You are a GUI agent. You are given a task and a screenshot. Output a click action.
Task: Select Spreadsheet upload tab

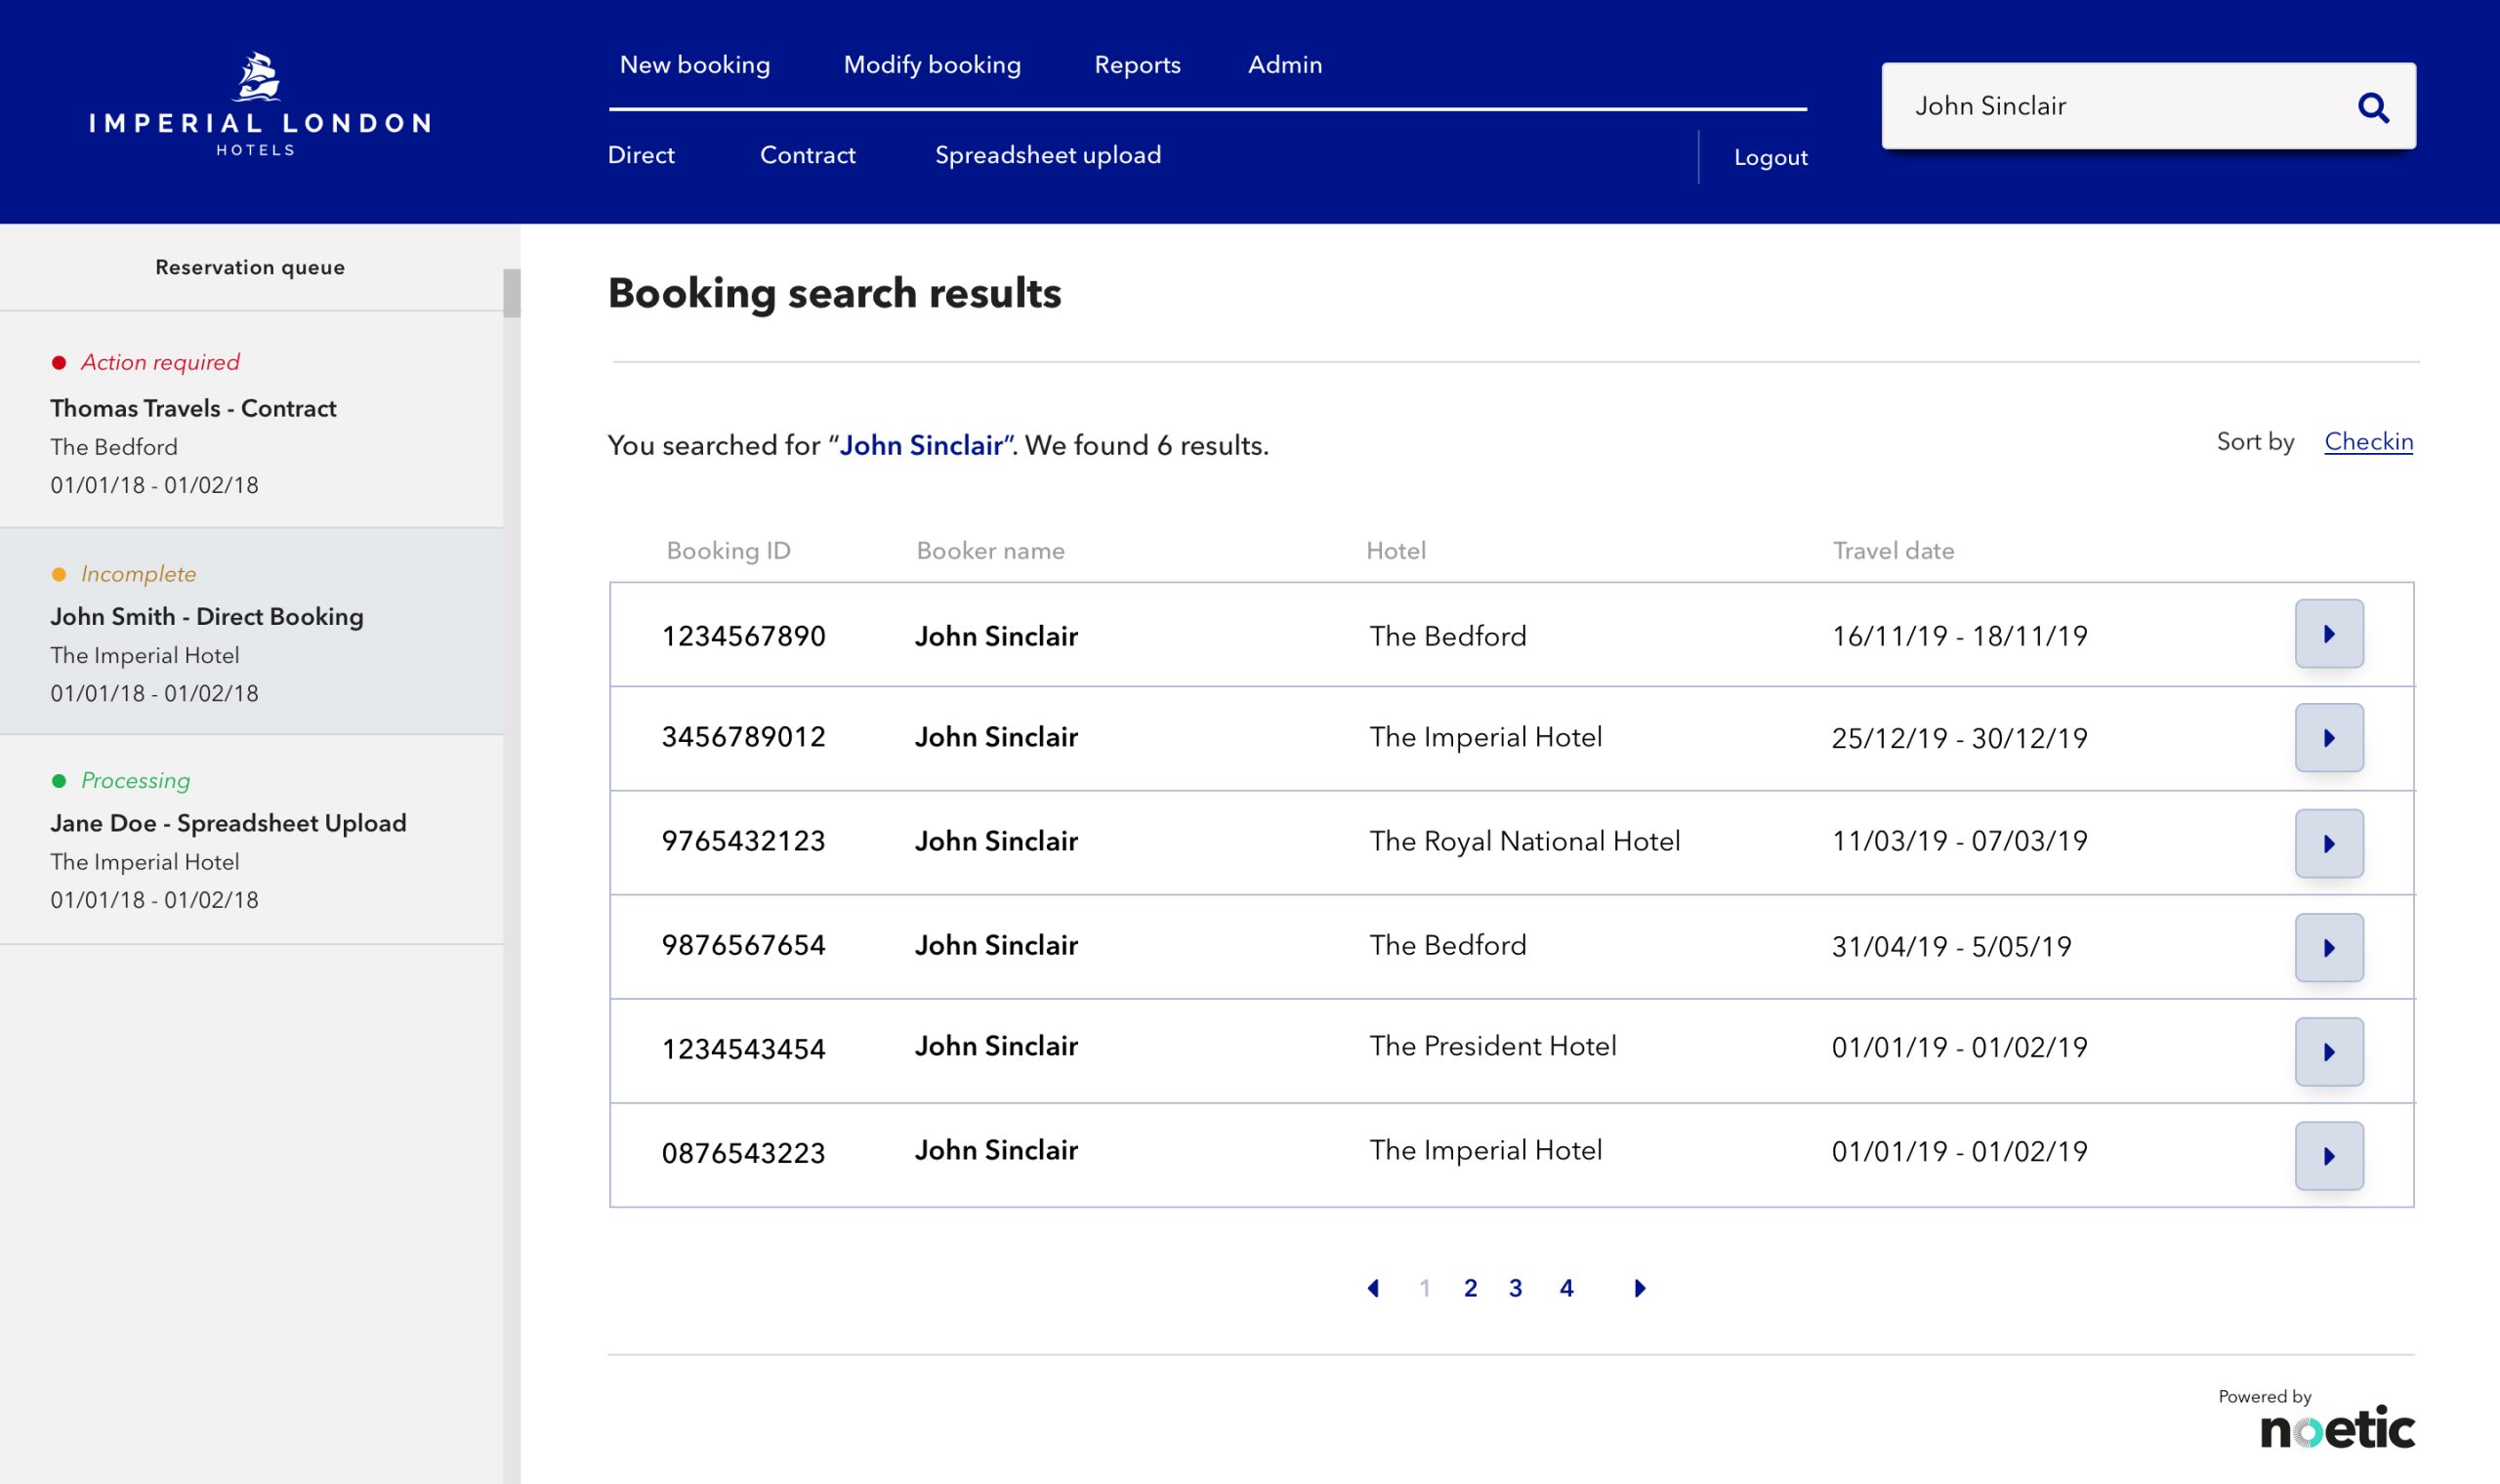pos(1047,155)
